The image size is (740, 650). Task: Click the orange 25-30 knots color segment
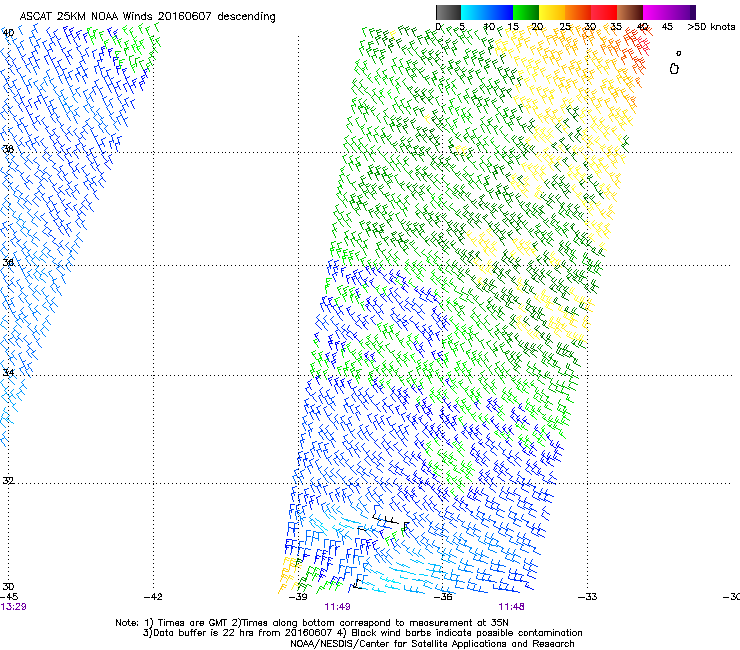coord(578,12)
